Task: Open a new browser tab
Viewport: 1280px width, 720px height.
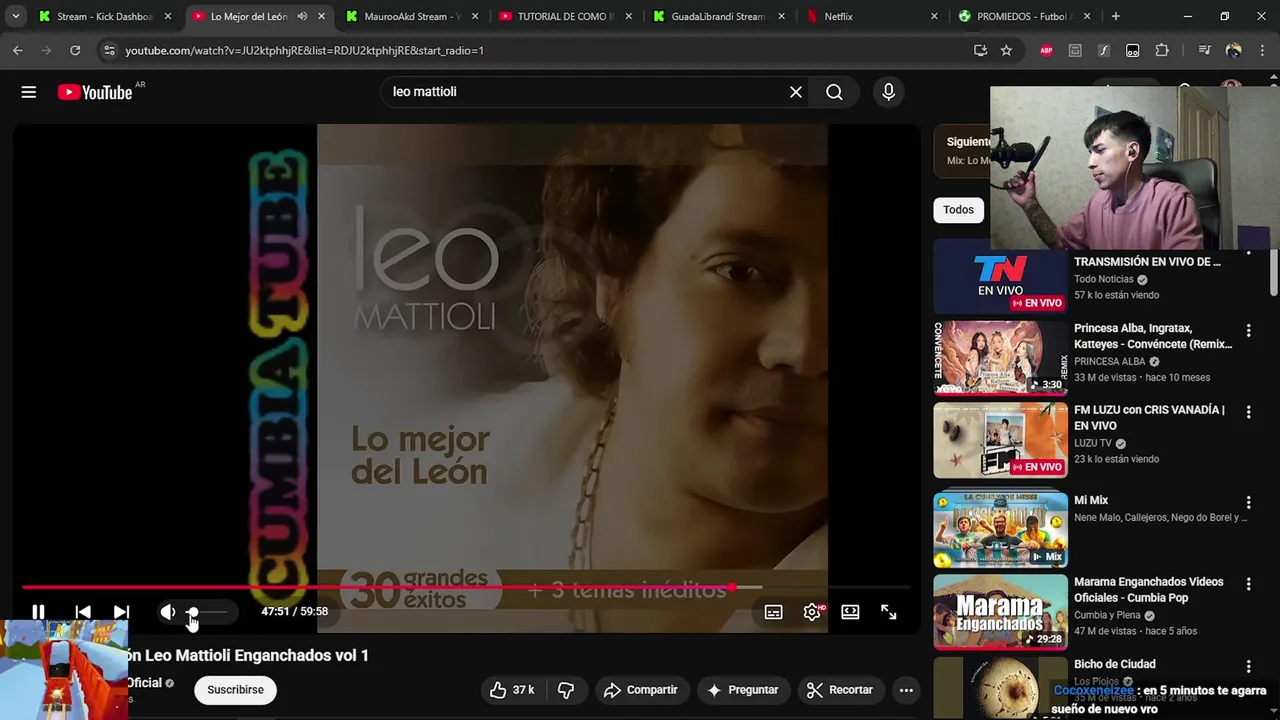Action: tap(1116, 16)
